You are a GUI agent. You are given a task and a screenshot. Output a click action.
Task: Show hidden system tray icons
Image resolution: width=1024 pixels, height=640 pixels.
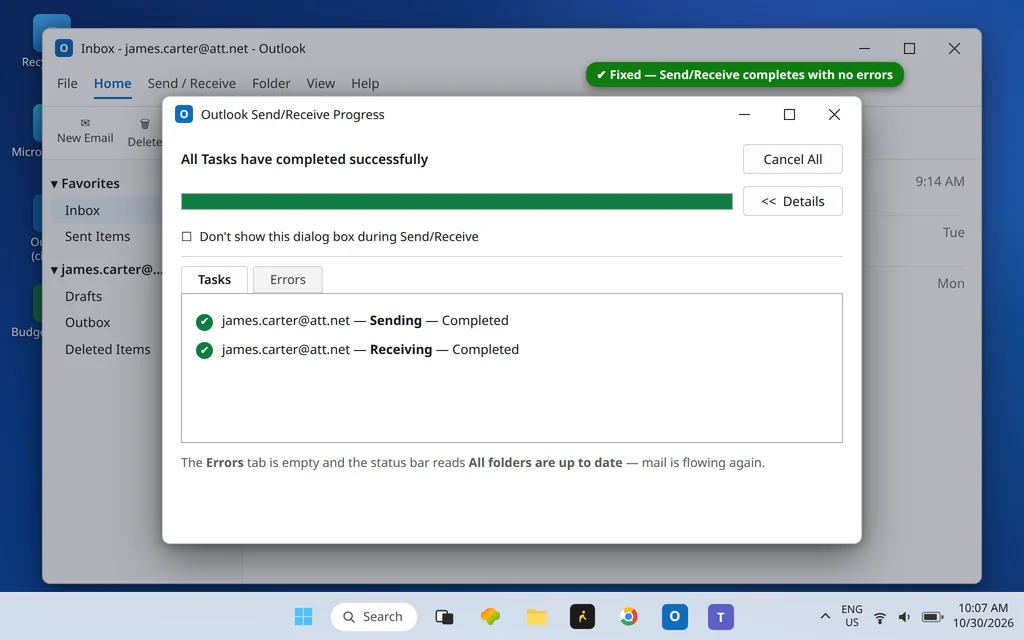point(825,616)
